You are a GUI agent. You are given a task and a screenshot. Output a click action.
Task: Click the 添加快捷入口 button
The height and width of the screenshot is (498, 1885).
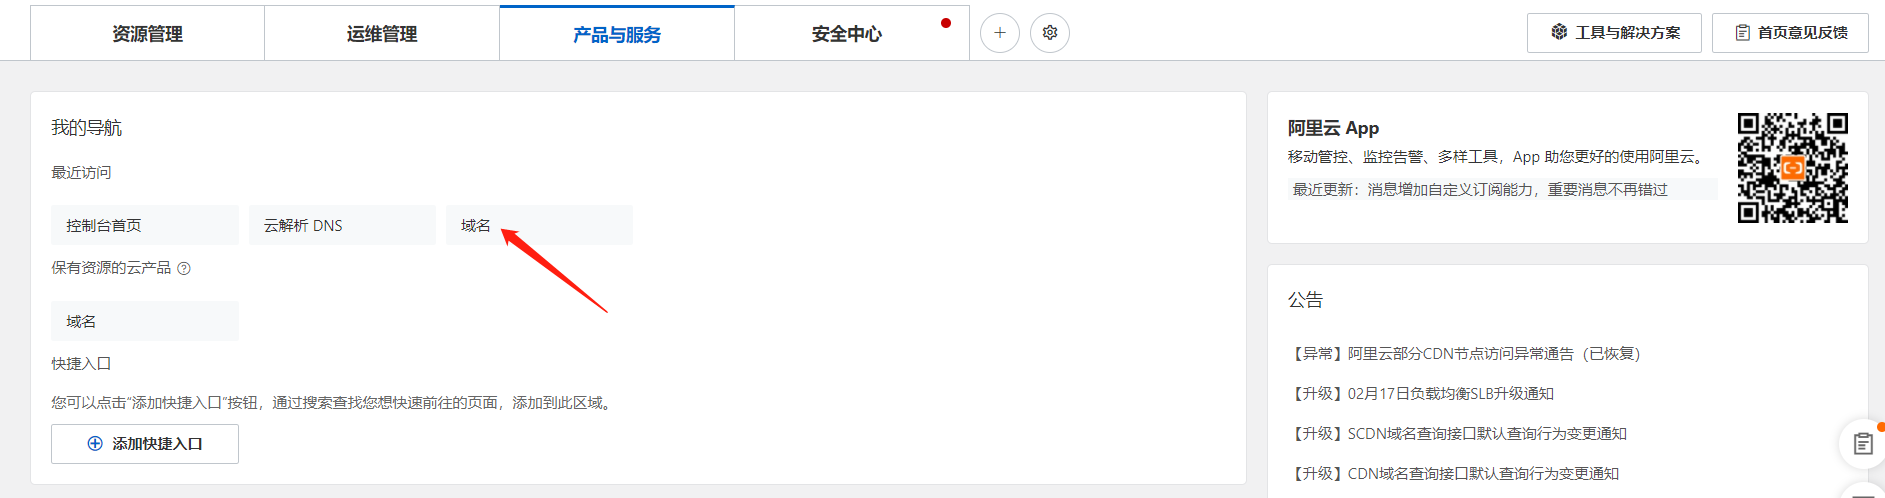click(145, 444)
